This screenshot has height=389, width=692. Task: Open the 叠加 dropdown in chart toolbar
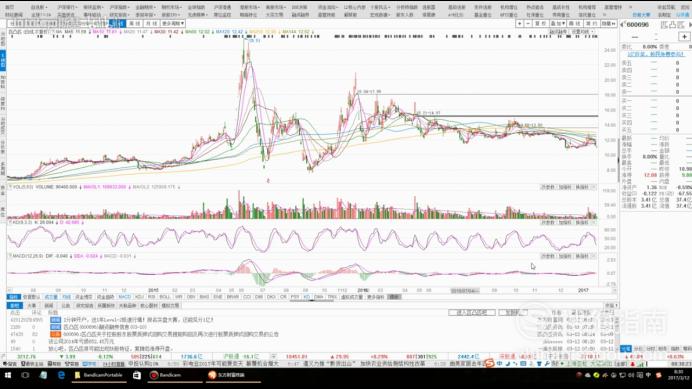[558, 23]
